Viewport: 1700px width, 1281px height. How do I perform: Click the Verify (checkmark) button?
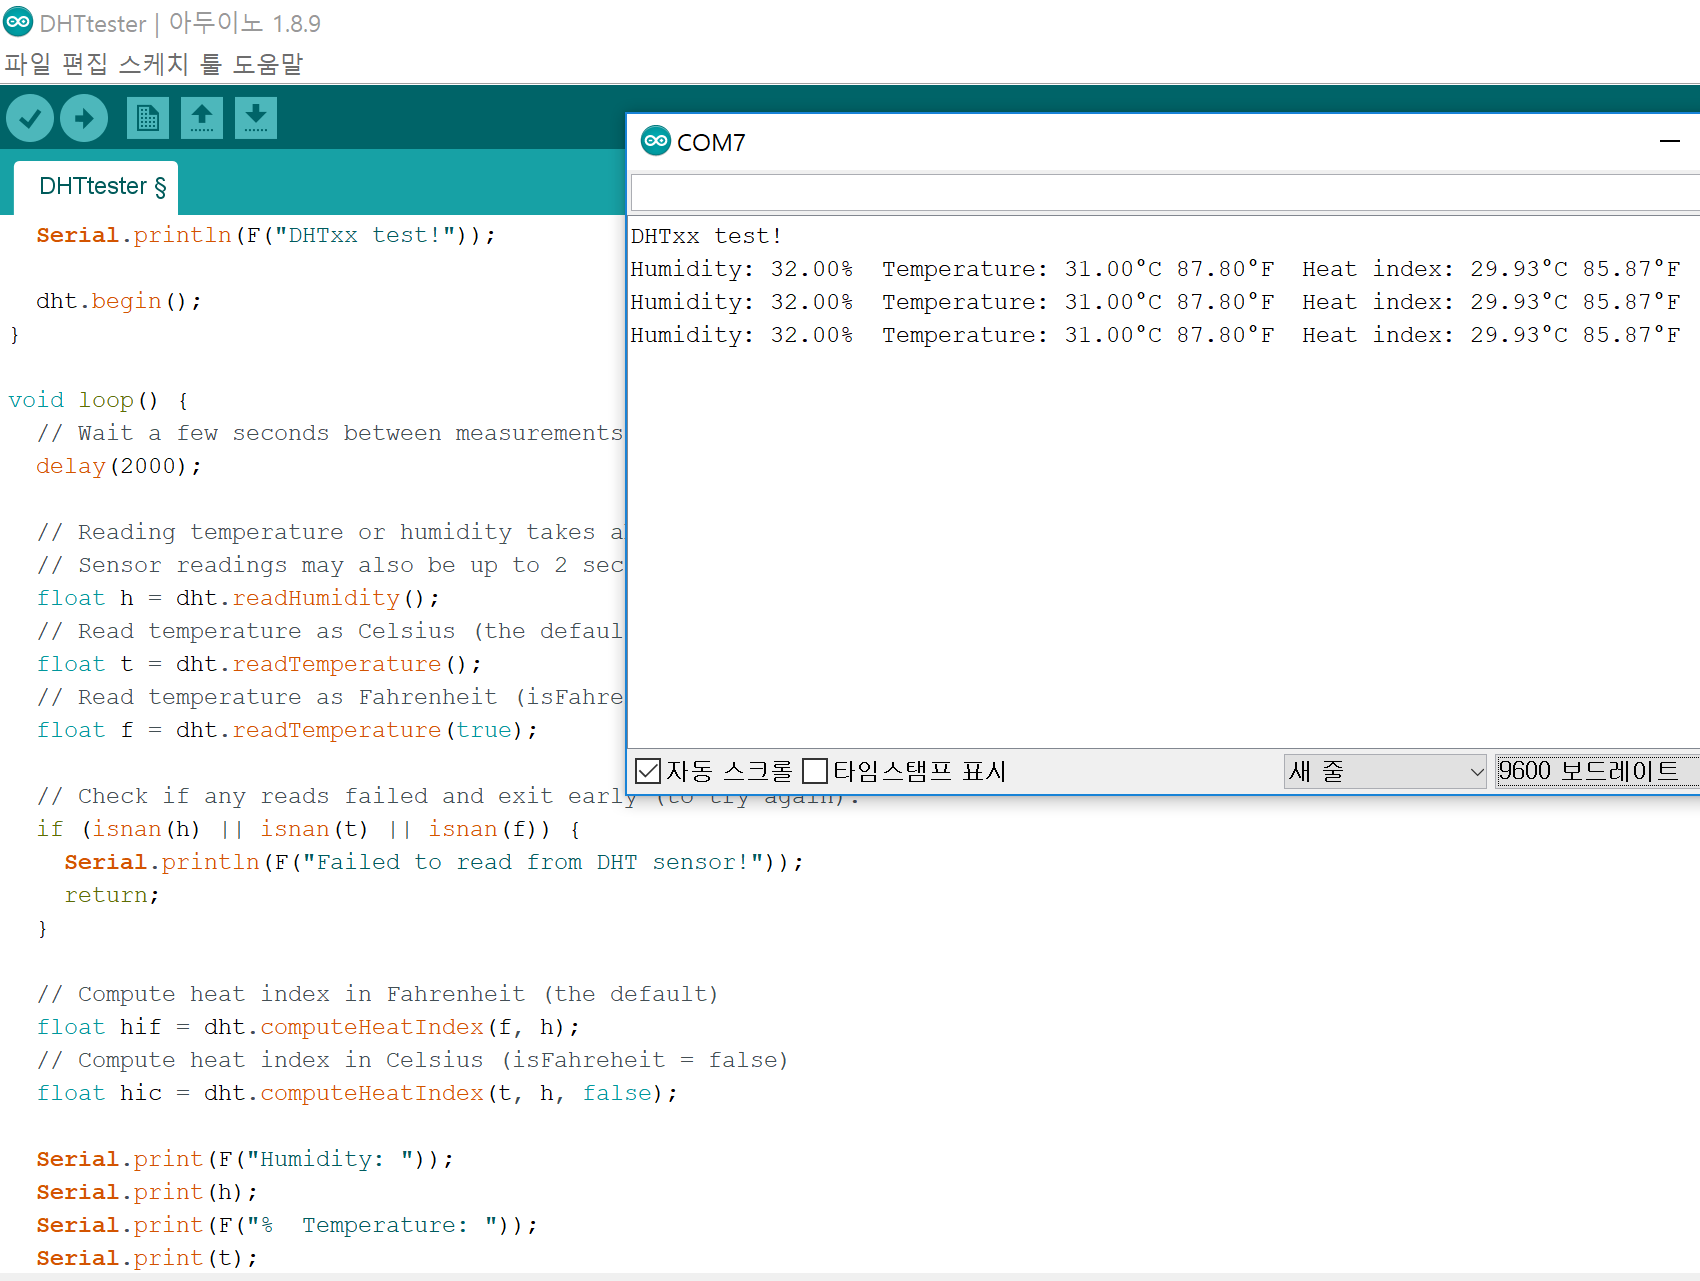click(x=30, y=119)
